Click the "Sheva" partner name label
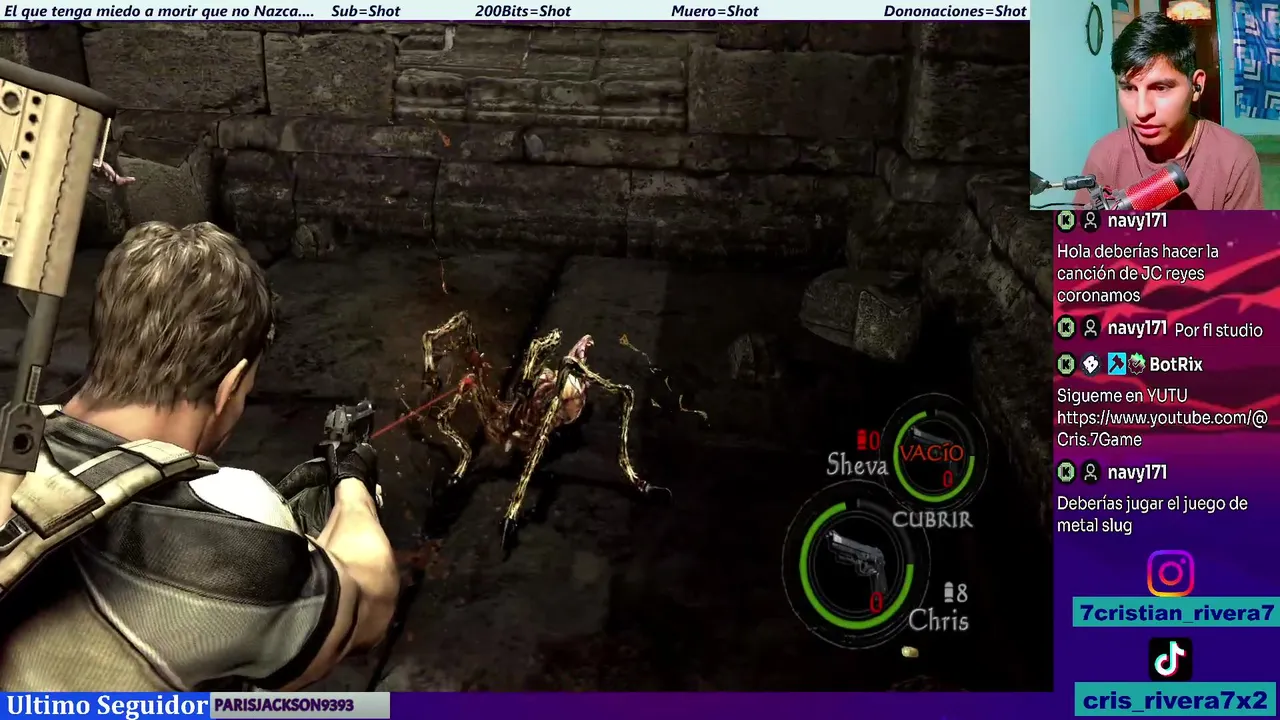Screen dimensions: 1280x720 click(857, 464)
